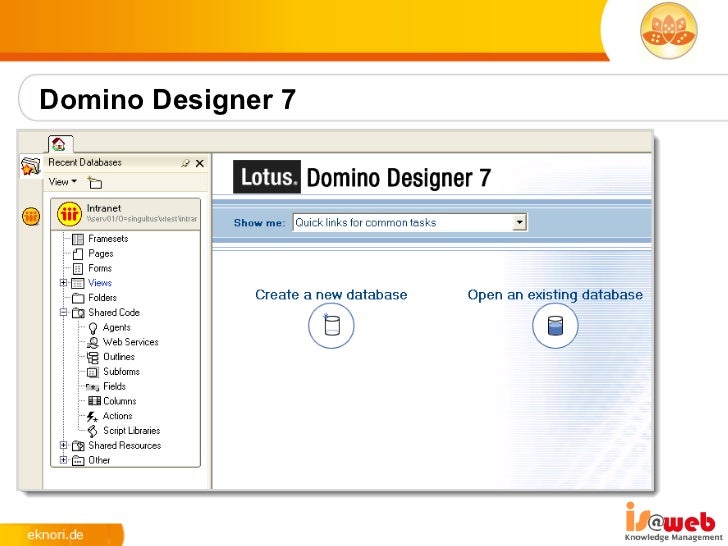Expand the Views node
This screenshot has height=546, width=728.
pos(64,283)
